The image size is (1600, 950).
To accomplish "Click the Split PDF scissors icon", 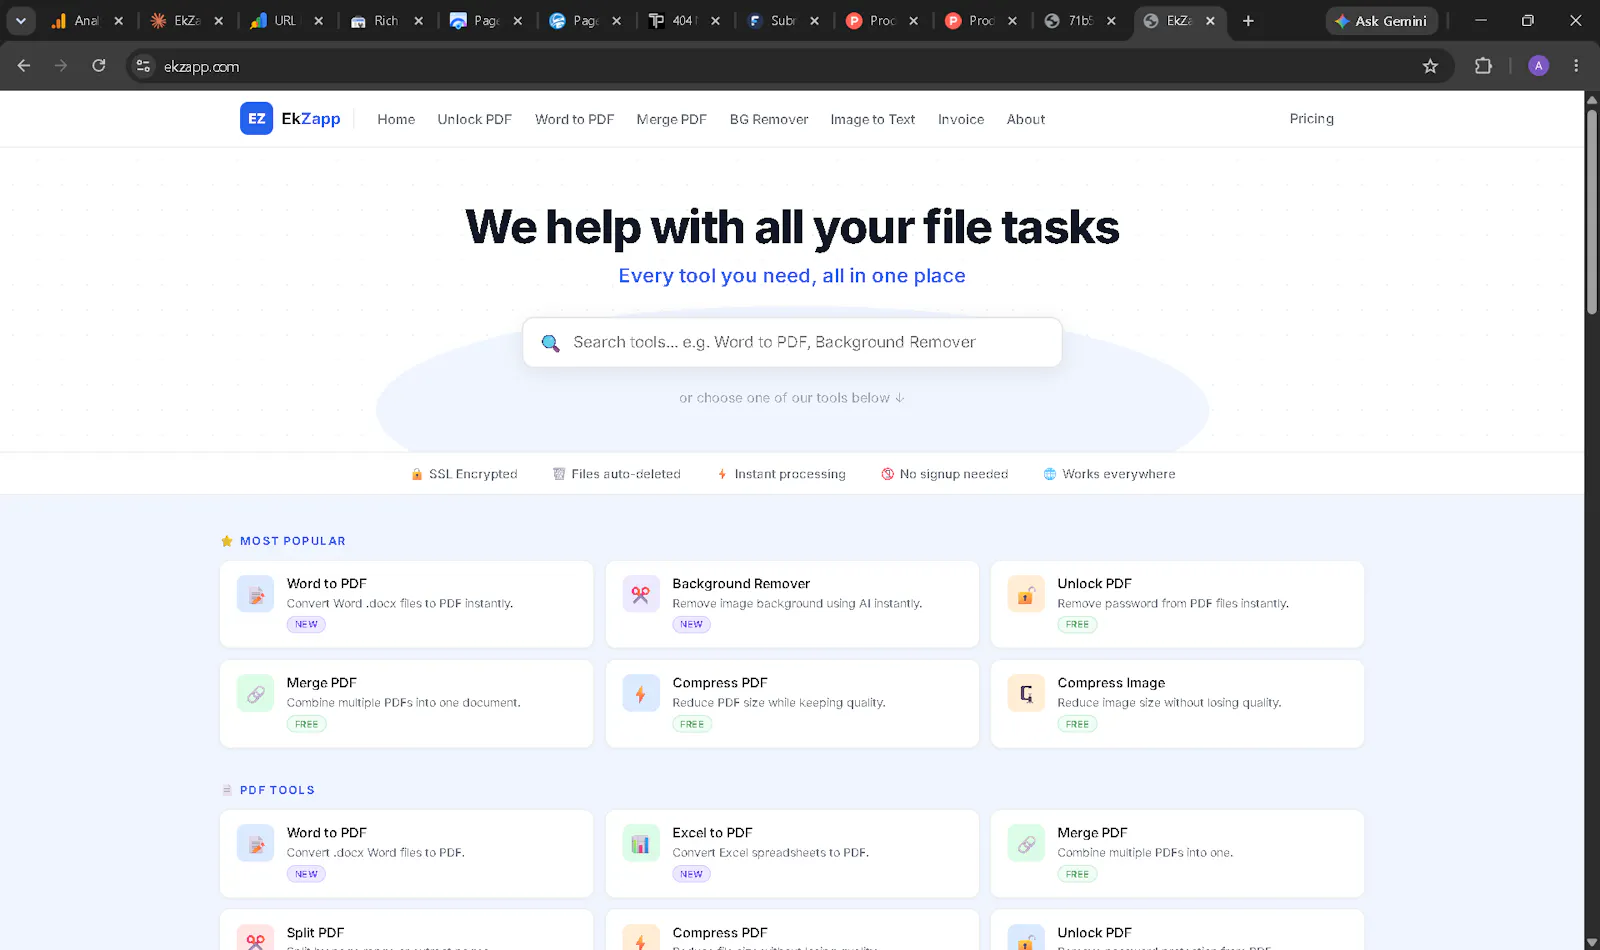I will tap(255, 939).
